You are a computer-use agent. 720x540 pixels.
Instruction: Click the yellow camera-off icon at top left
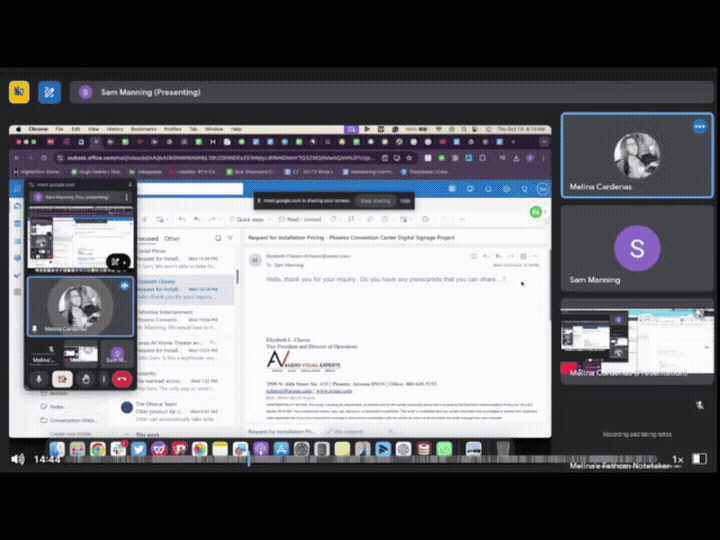click(19, 92)
